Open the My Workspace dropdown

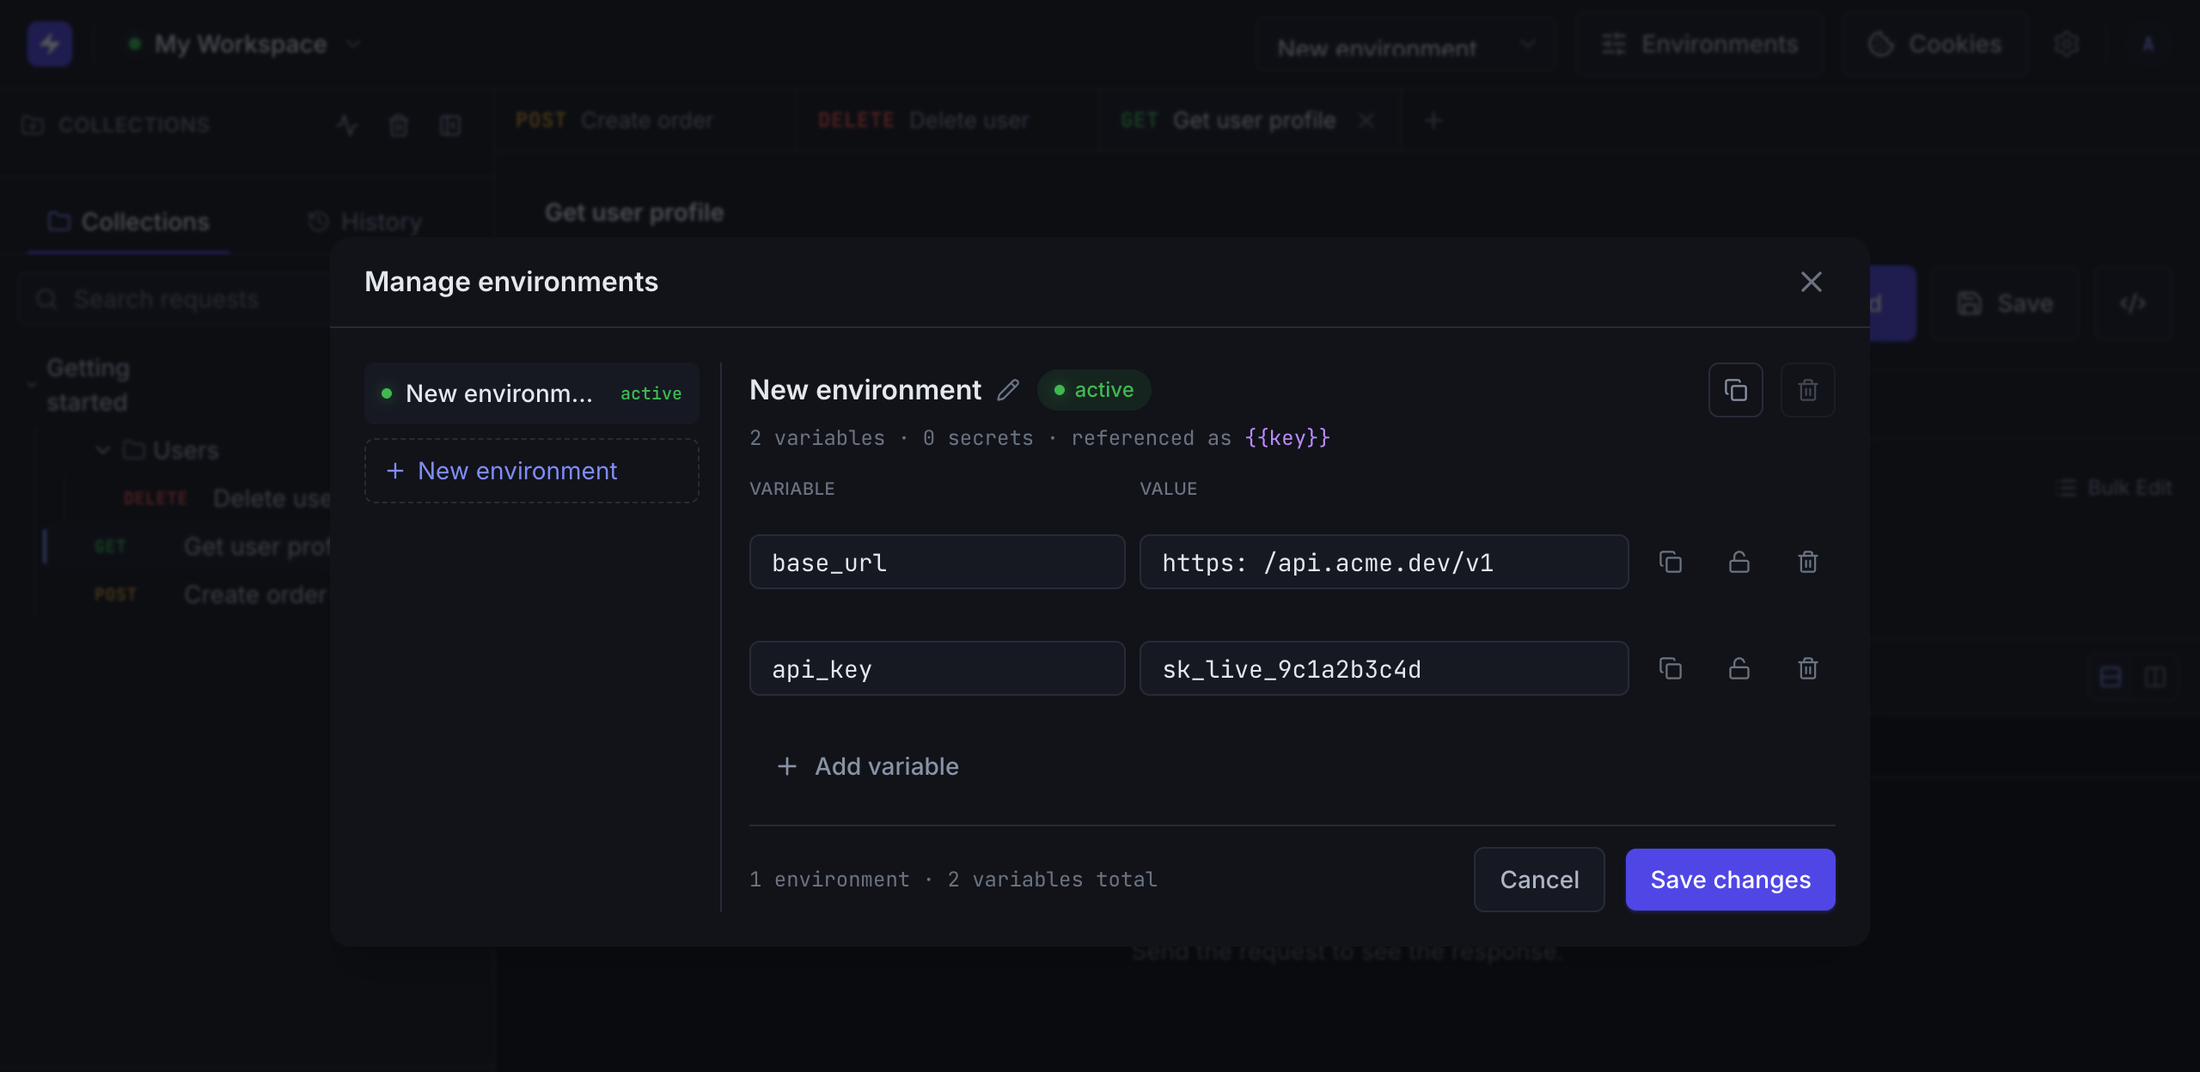click(x=243, y=44)
